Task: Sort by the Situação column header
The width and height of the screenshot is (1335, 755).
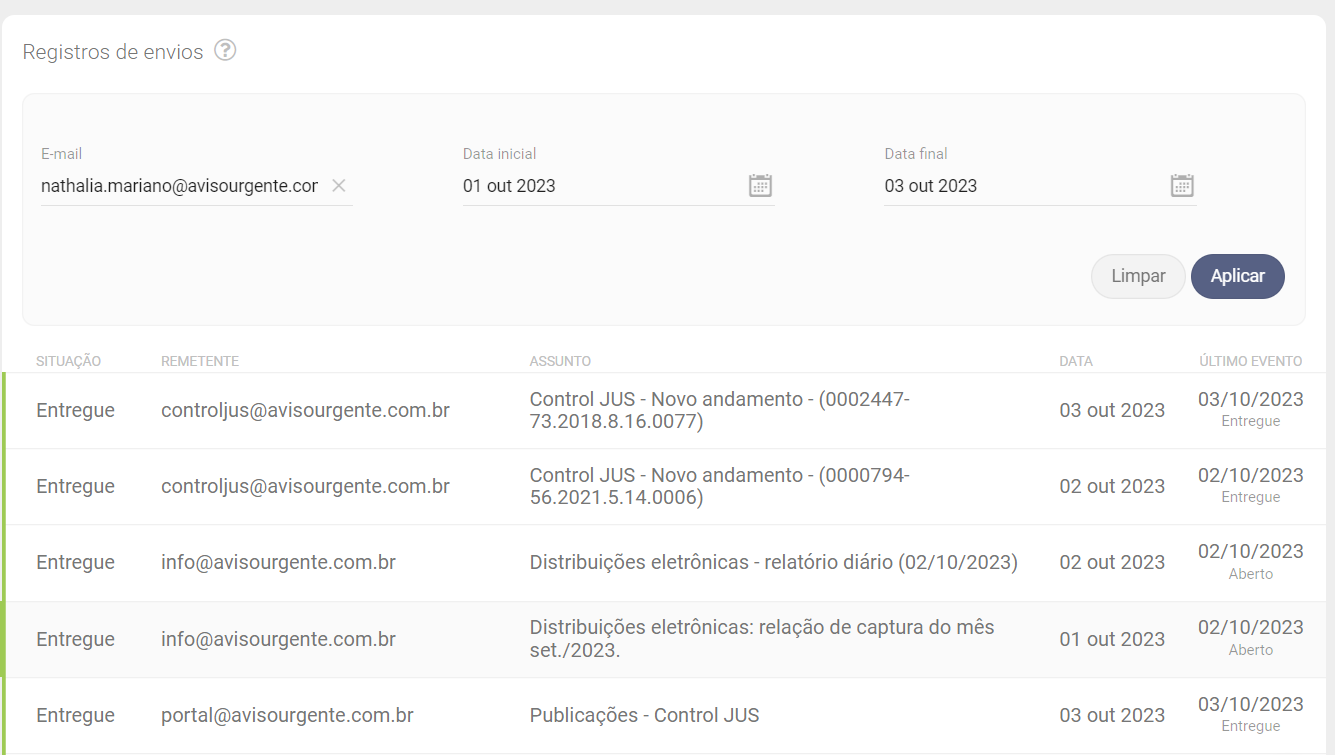Action: pos(68,361)
